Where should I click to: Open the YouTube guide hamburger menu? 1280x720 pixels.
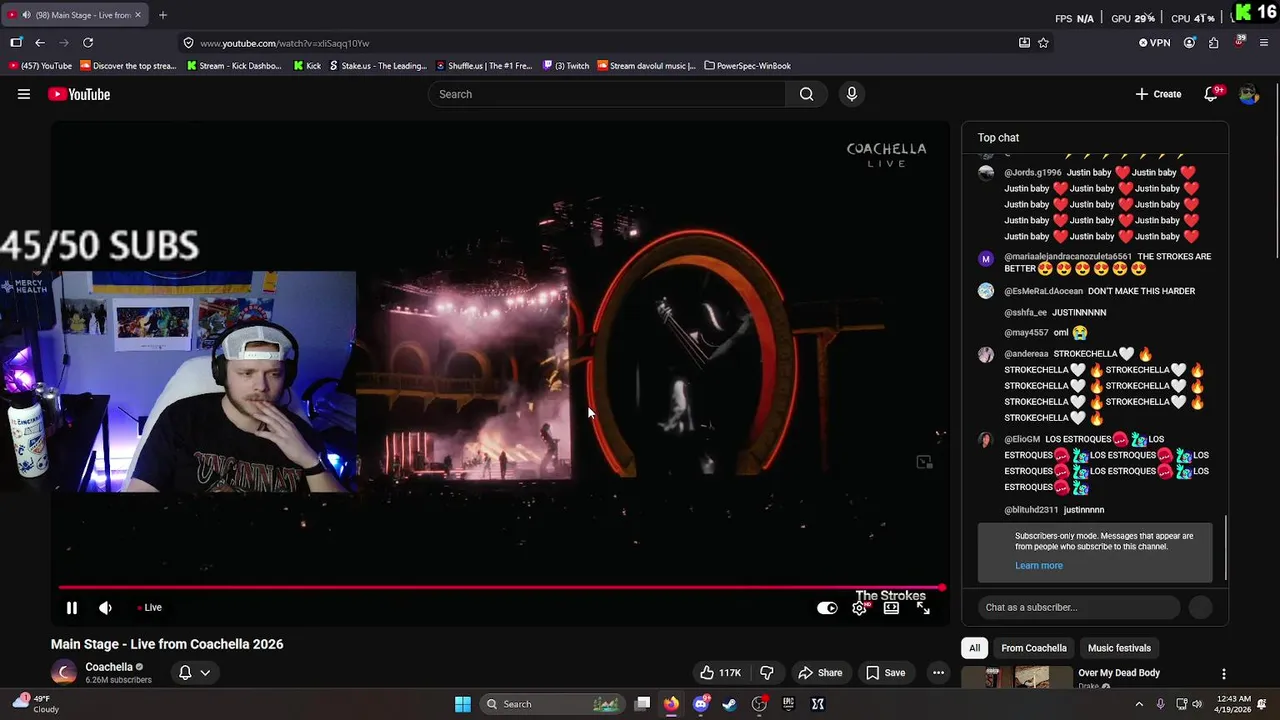pyautogui.click(x=24, y=94)
